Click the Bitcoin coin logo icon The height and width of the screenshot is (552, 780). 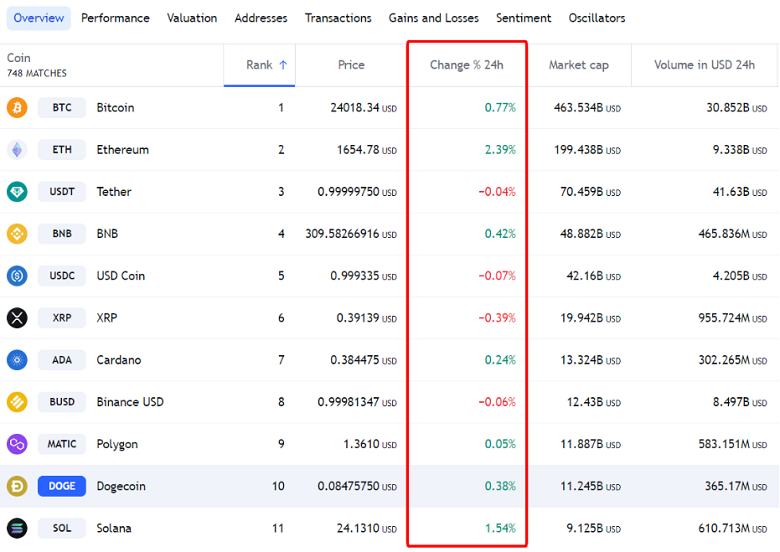(17, 107)
